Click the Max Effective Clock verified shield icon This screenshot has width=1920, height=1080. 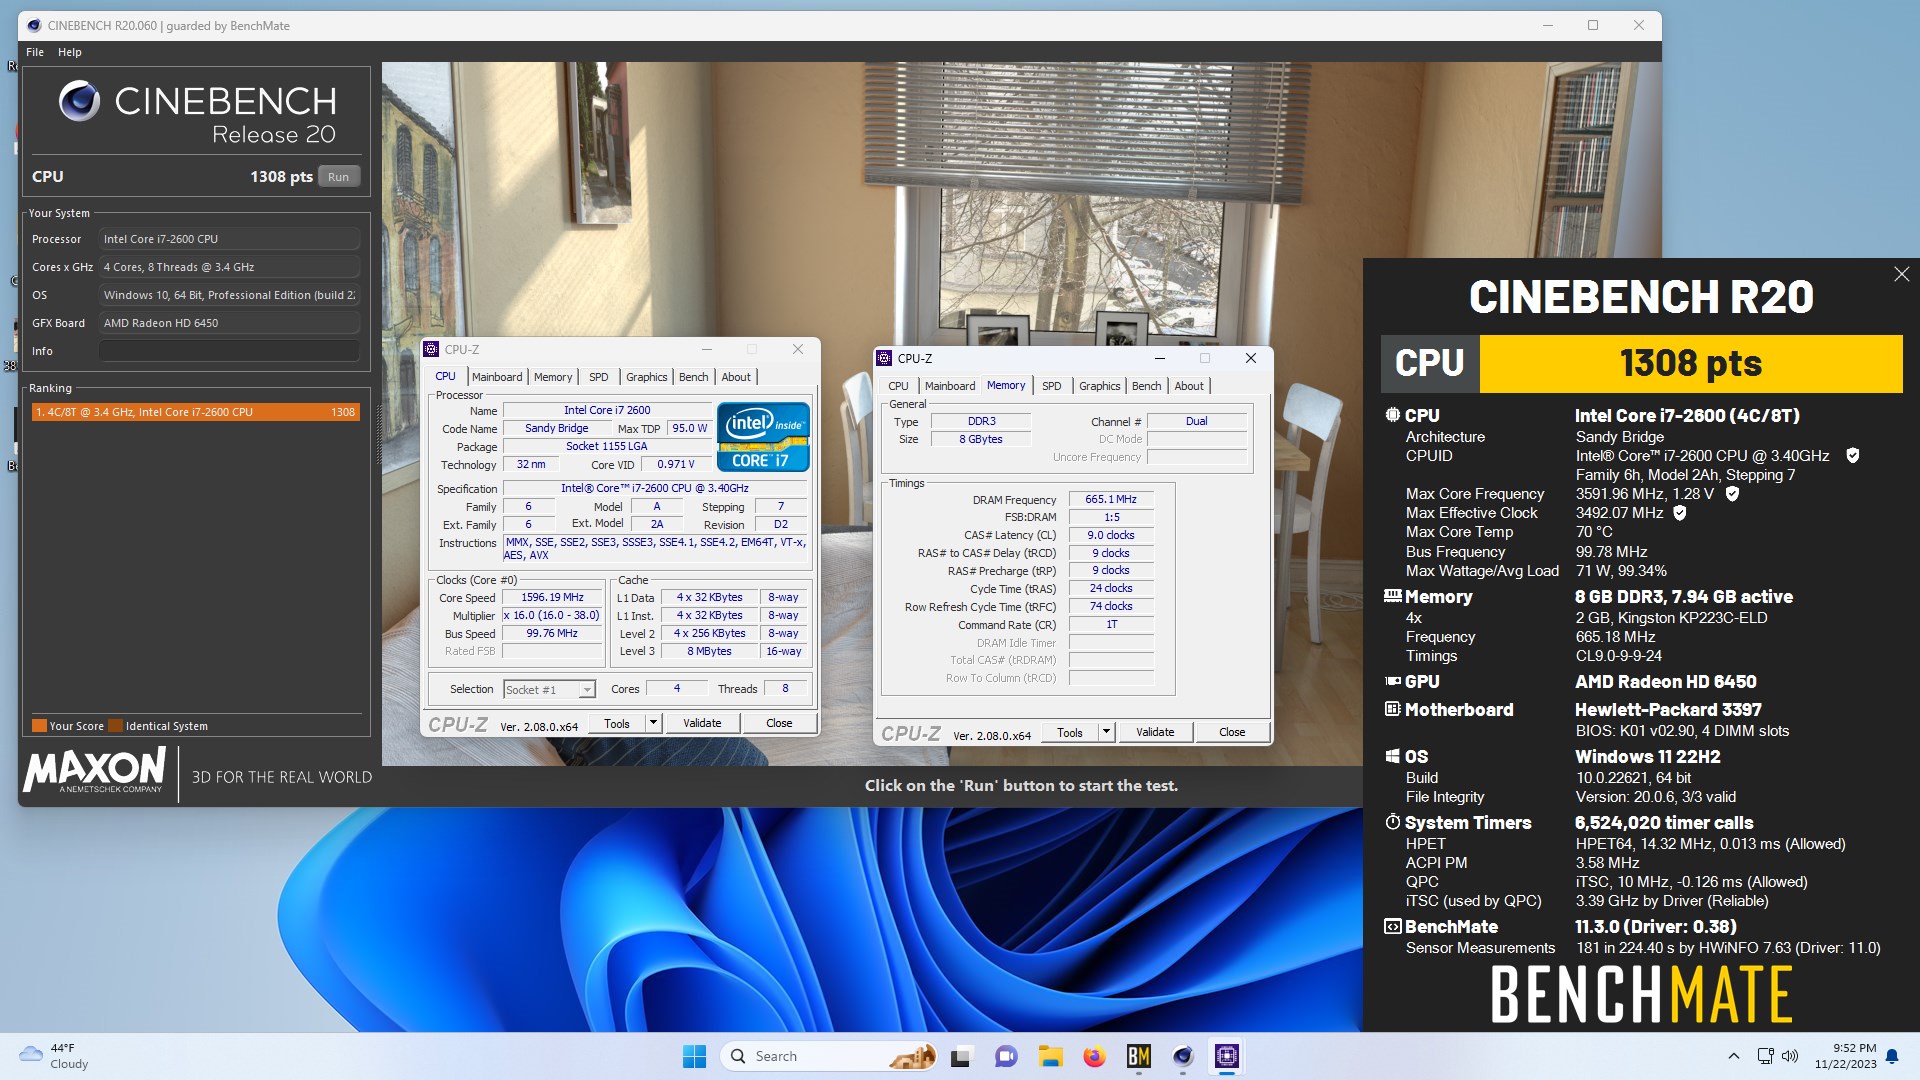[1680, 513]
